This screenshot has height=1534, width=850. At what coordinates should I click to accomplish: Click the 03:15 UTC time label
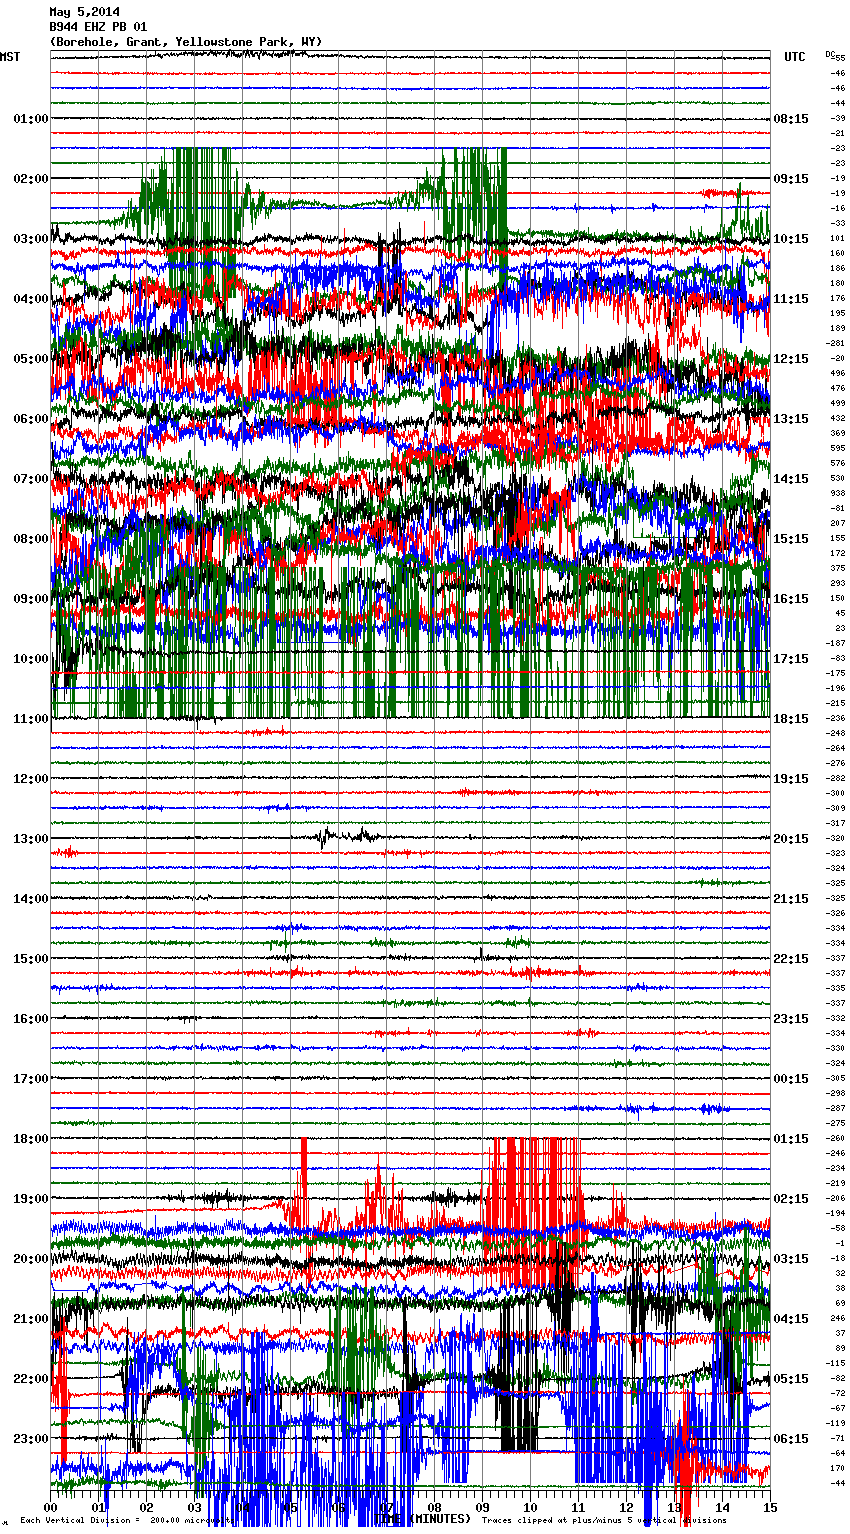pyautogui.click(x=791, y=1258)
